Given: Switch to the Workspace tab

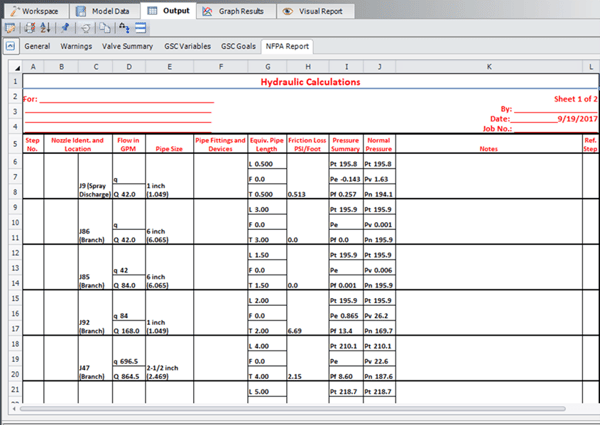Looking at the screenshot, I should coord(36,11).
